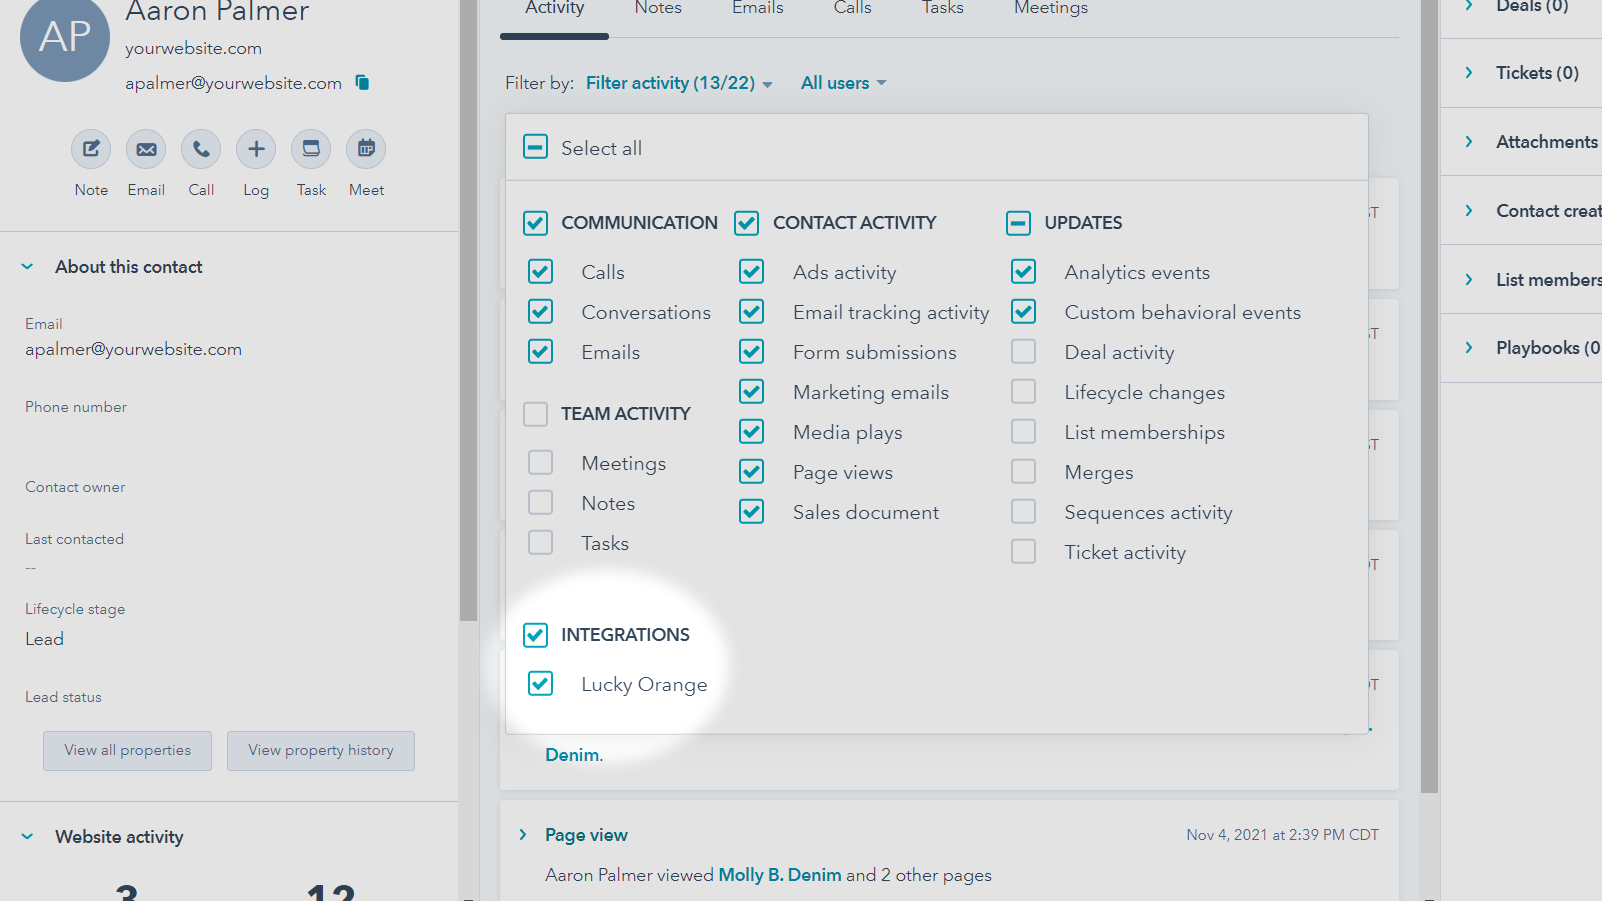Switch to the Meetings tab

1050,9
